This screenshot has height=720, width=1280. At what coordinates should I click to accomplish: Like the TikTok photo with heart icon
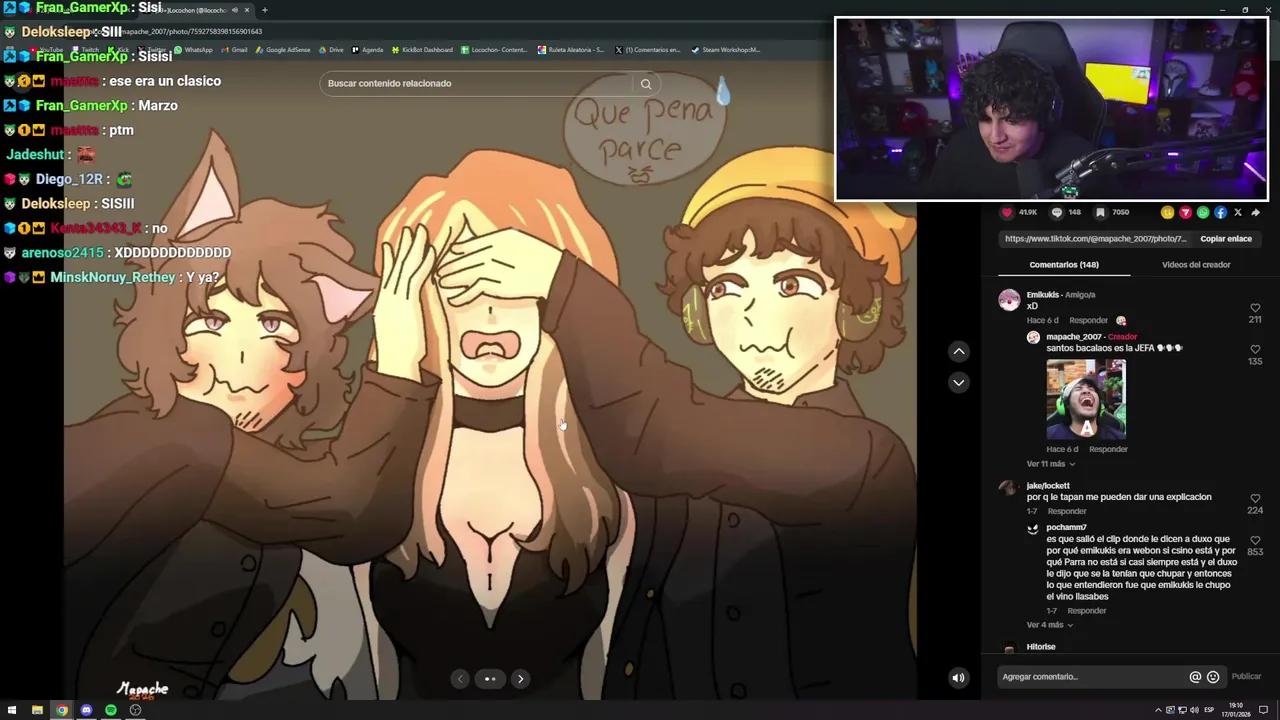(1007, 212)
